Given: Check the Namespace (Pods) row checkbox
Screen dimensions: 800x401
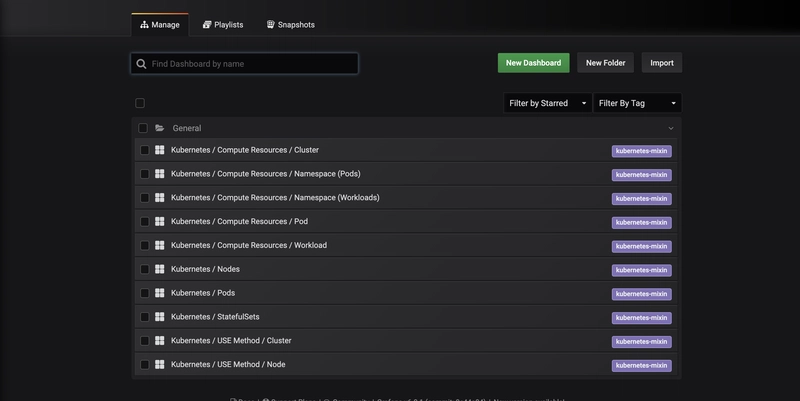Looking at the screenshot, I should 144,174.
